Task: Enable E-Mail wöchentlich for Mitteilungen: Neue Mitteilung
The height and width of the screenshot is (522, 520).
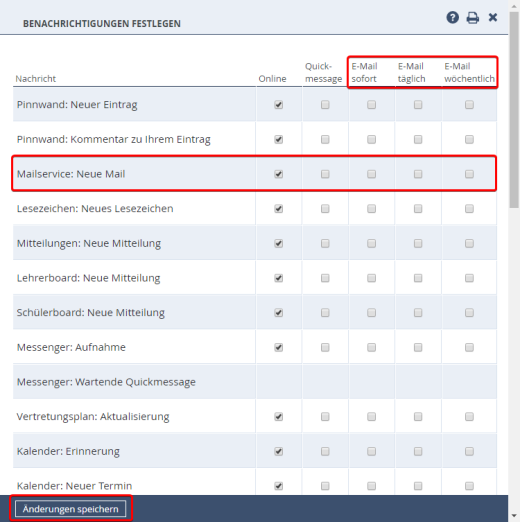Action: (469, 243)
